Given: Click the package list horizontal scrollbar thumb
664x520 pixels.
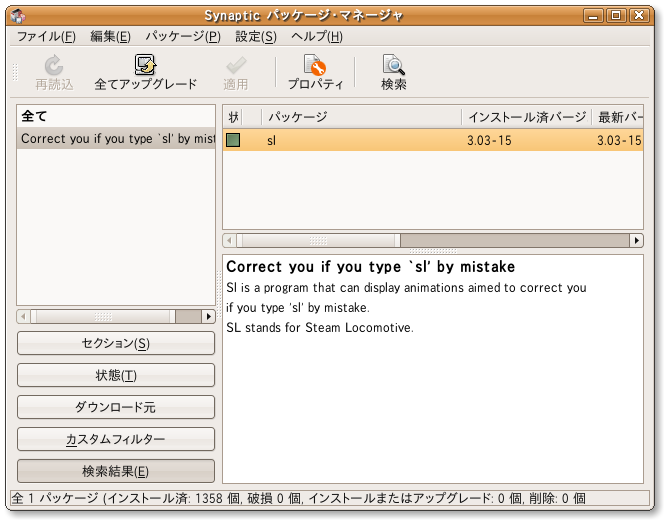Looking at the screenshot, I should pos(318,241).
